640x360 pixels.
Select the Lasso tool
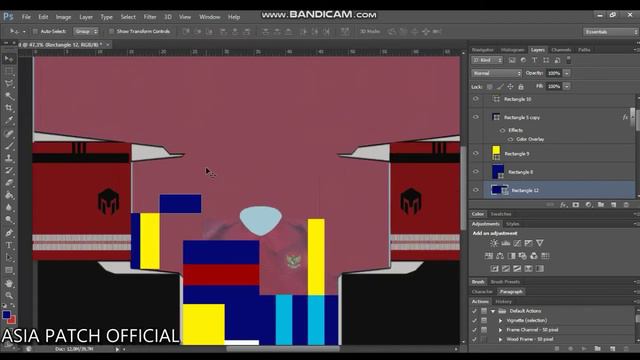pyautogui.click(x=9, y=84)
